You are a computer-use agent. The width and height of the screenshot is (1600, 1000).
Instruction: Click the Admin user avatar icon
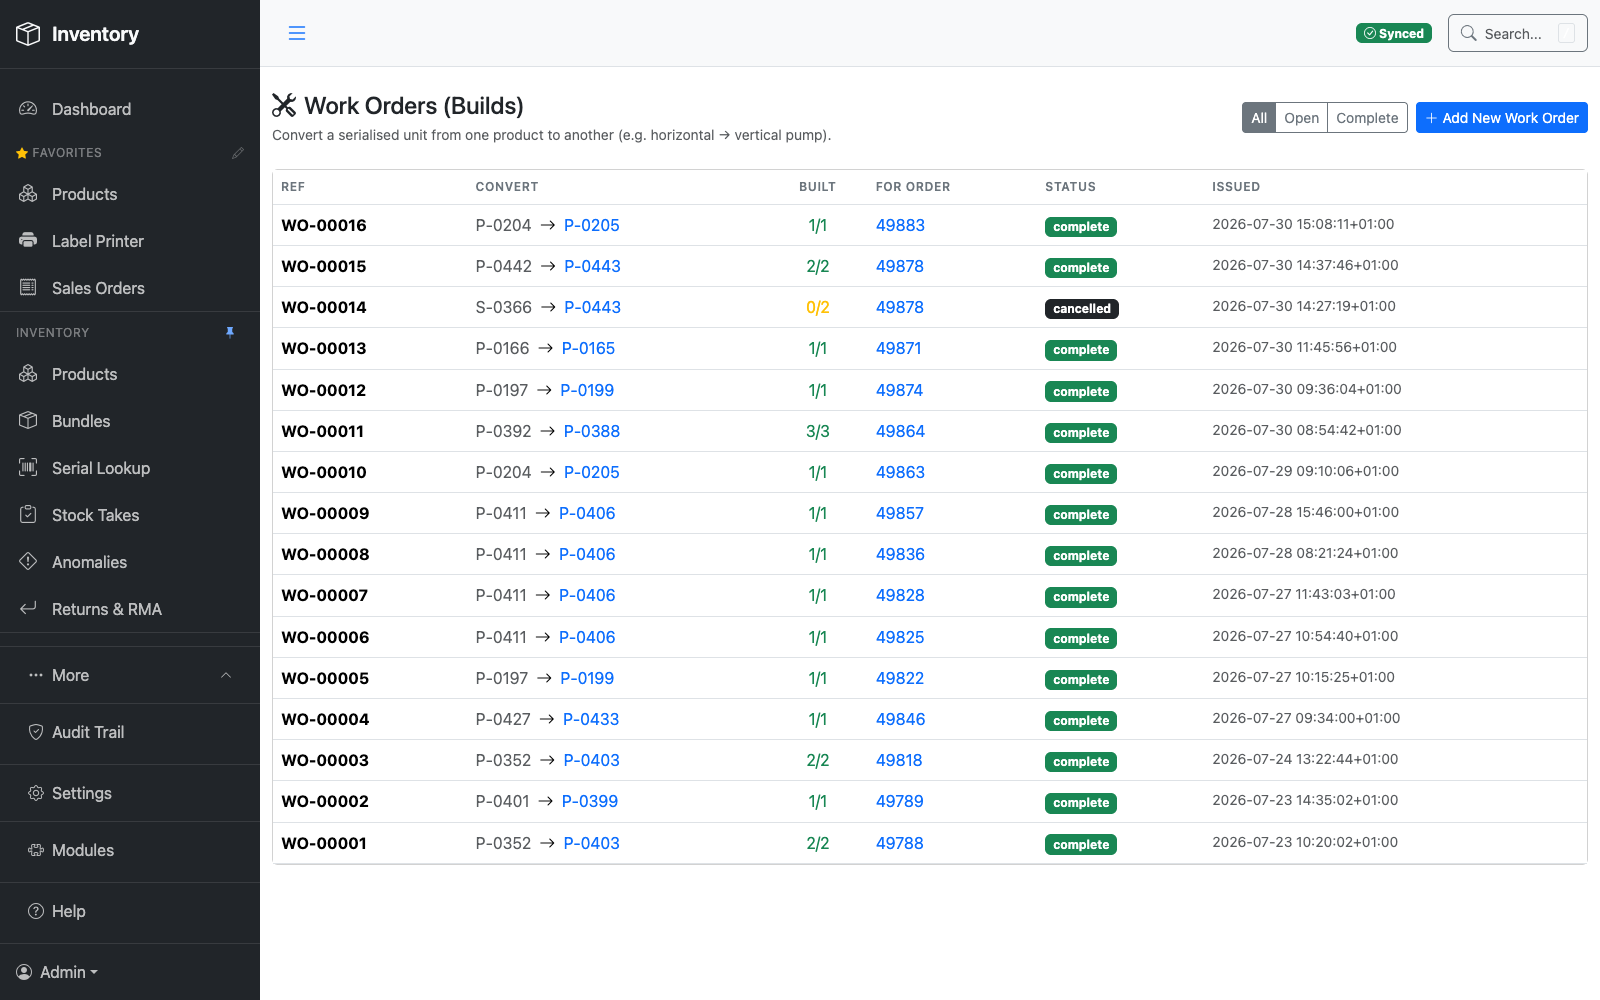pos(24,972)
